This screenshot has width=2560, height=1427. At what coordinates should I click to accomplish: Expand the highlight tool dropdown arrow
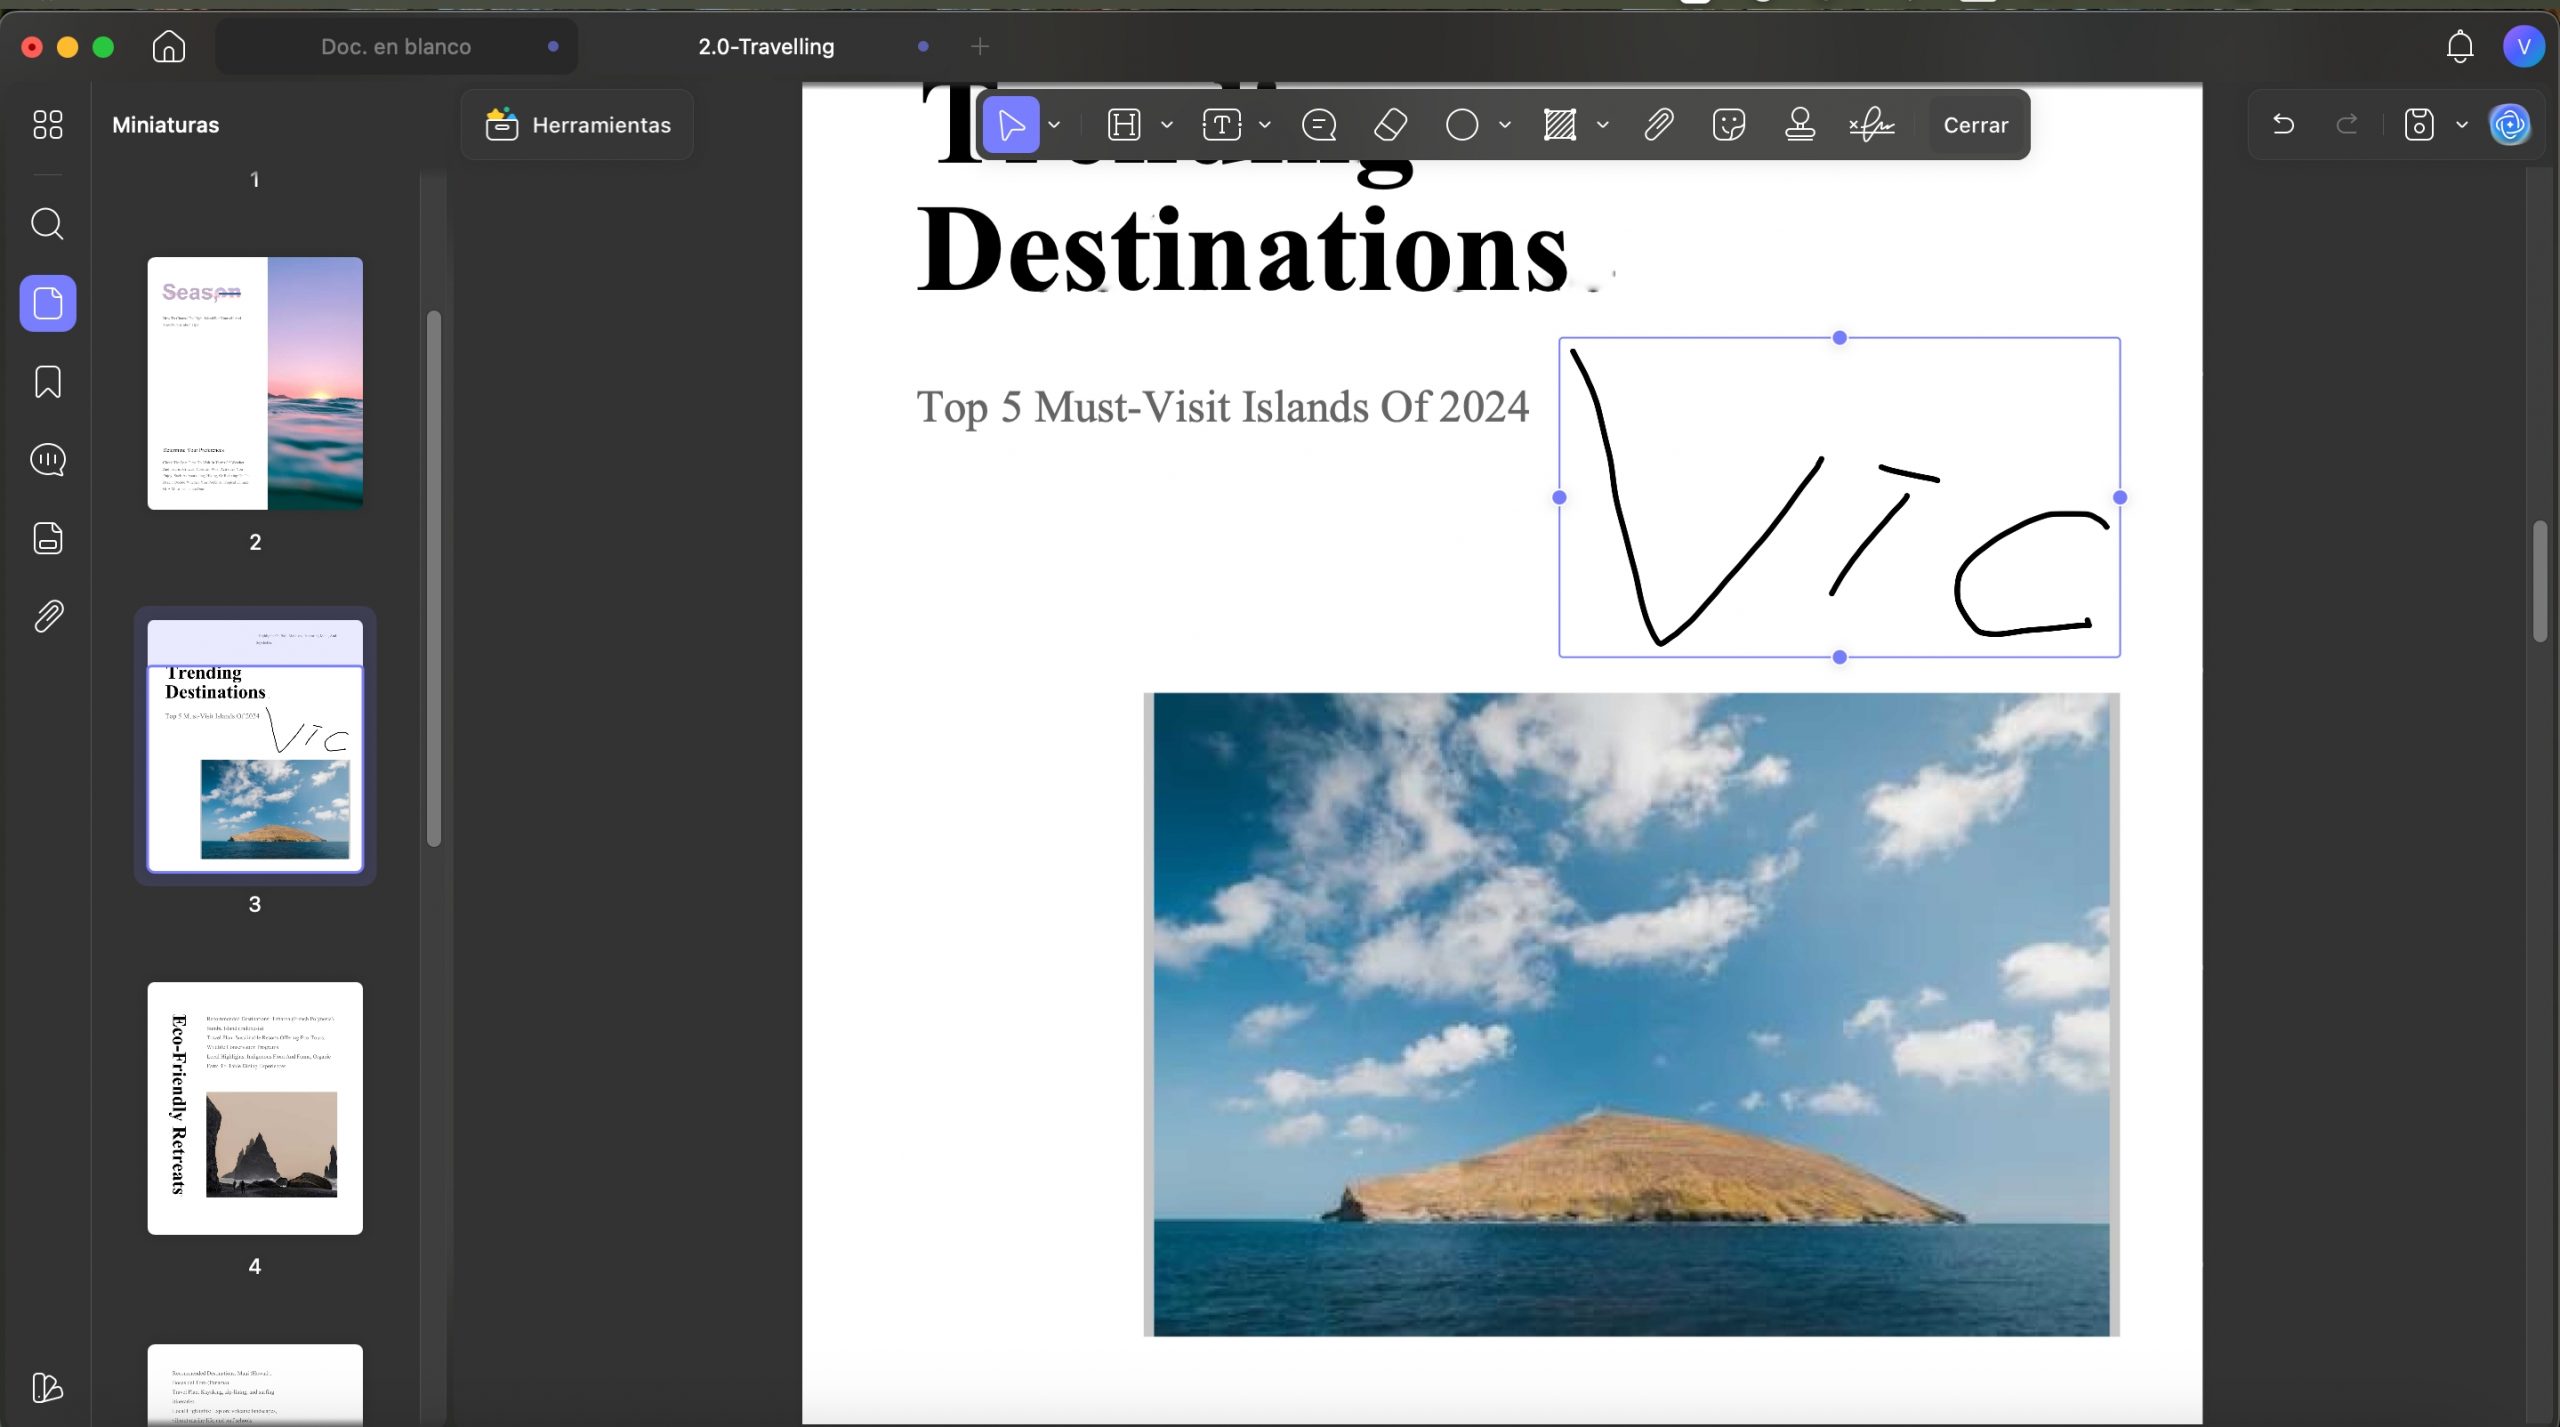tap(1166, 125)
